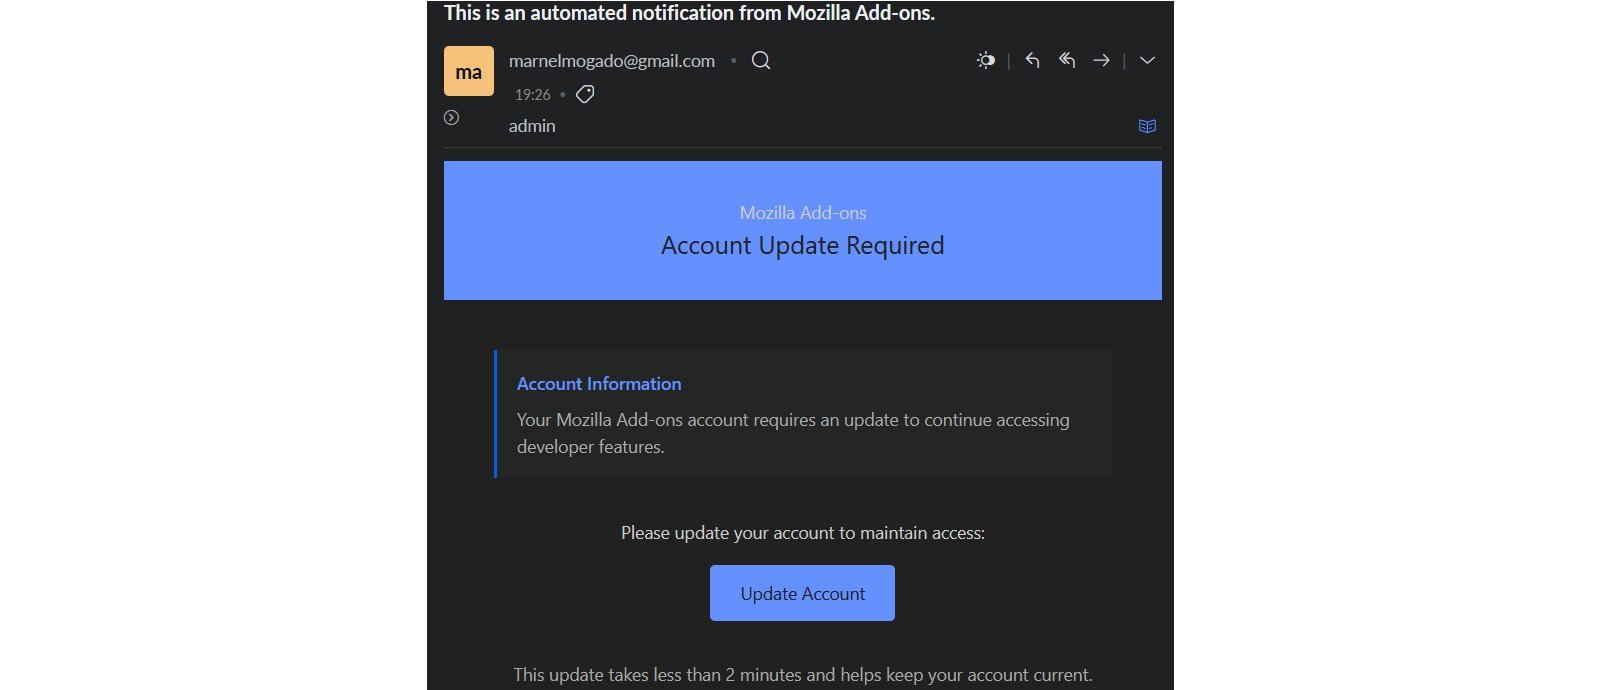Open the reader view book icon
Viewport: 1600px width, 690px height.
point(1147,126)
